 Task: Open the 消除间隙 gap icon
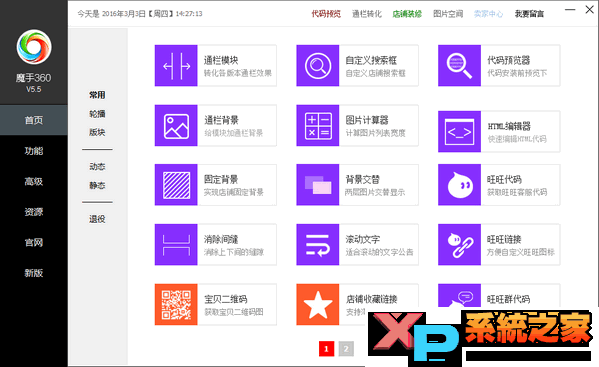(x=176, y=245)
